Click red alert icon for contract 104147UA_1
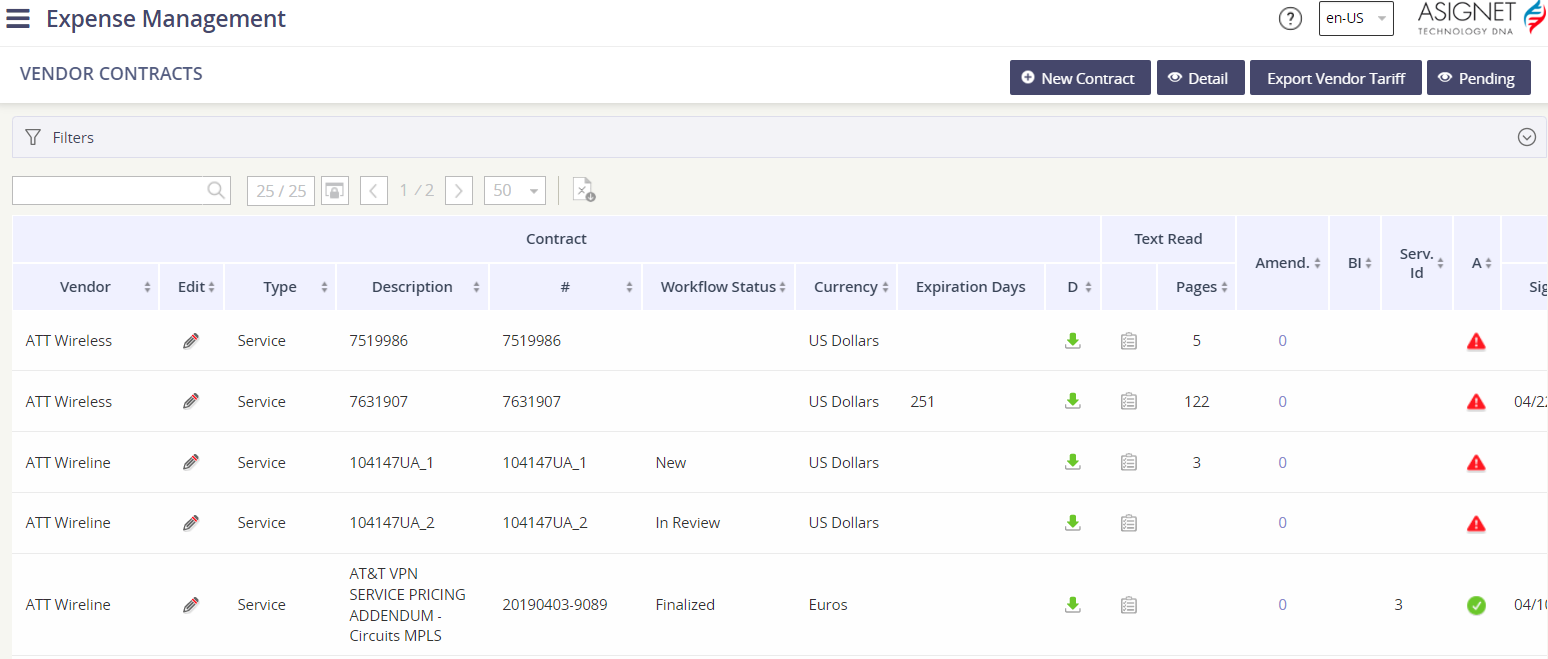This screenshot has height=659, width=1548. tap(1476, 463)
